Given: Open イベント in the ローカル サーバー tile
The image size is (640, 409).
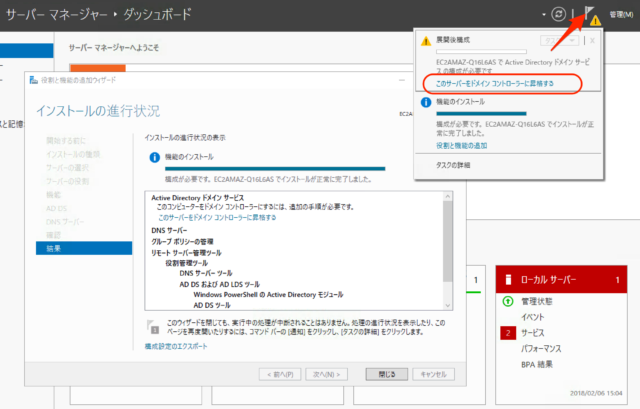Looking at the screenshot, I should point(533,317).
